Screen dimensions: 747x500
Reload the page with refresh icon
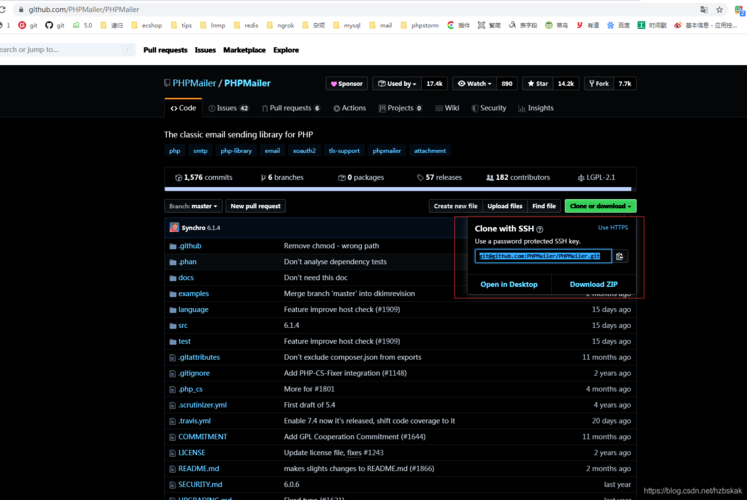[3, 10]
